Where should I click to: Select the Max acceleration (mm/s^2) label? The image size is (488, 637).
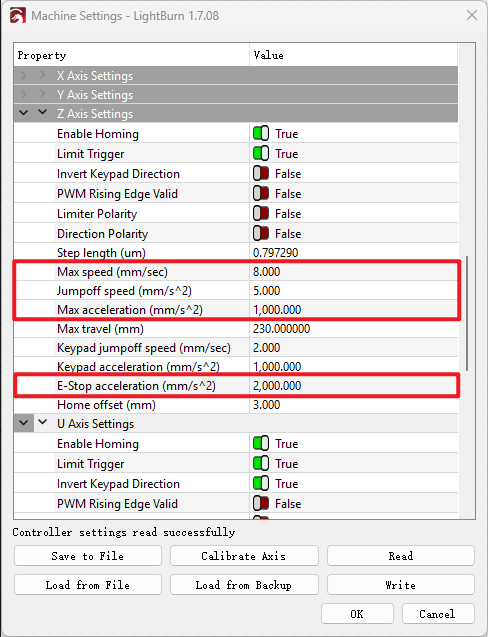click(x=130, y=310)
